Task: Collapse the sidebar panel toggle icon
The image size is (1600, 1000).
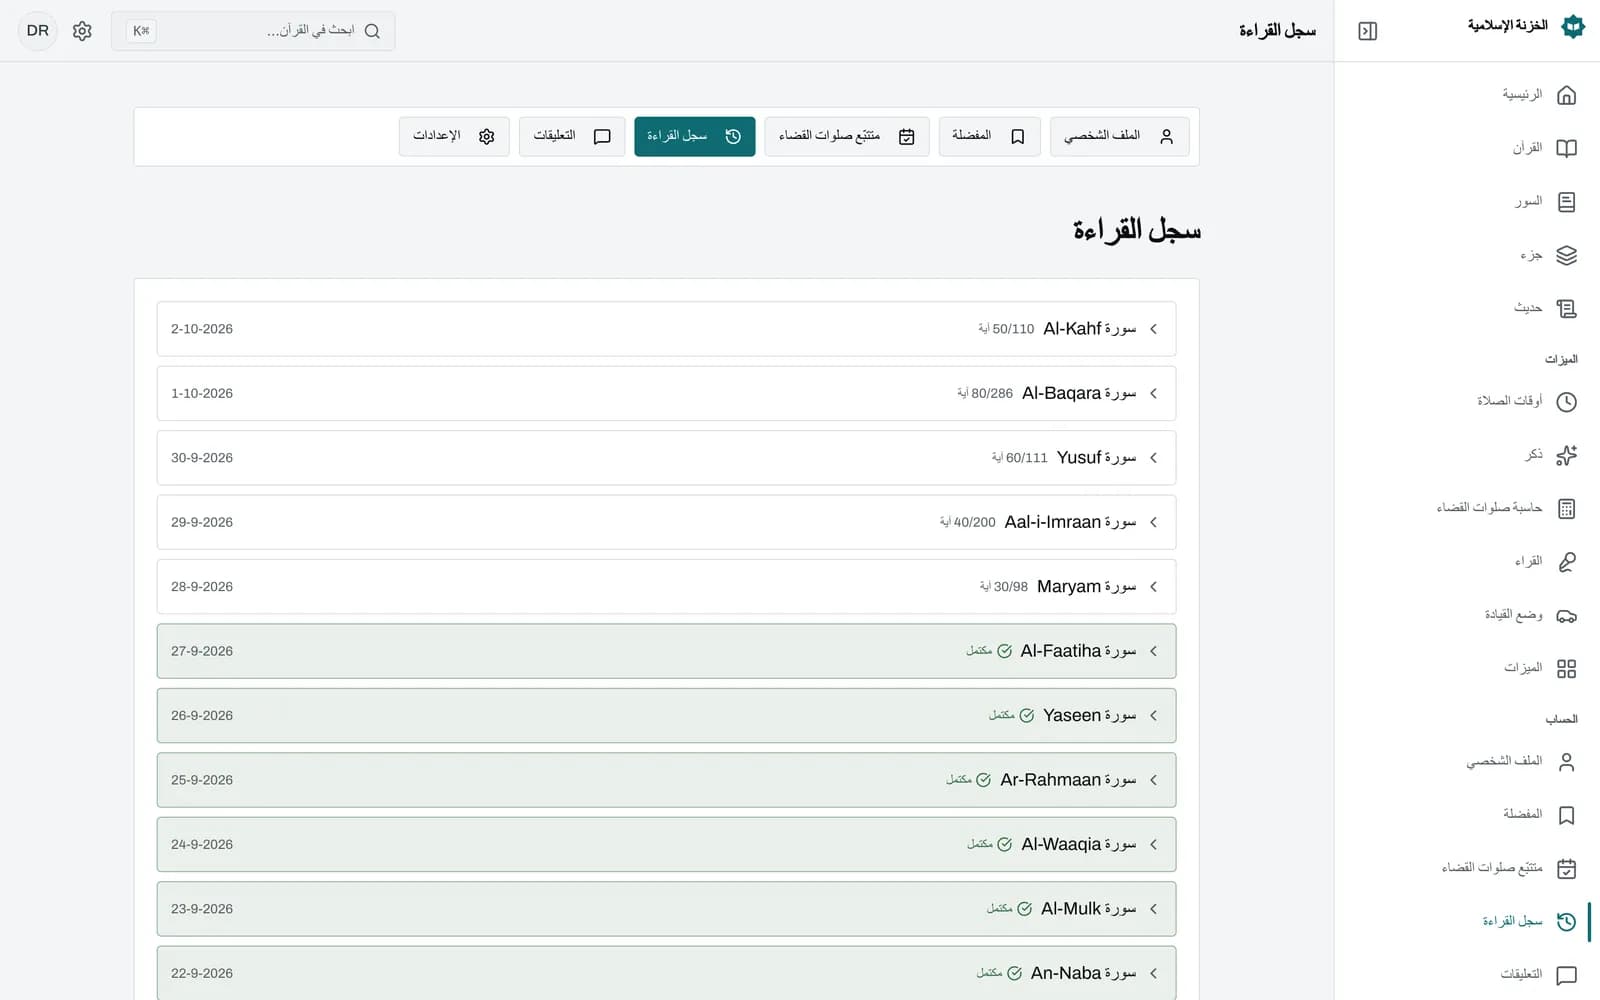Action: click(x=1368, y=31)
